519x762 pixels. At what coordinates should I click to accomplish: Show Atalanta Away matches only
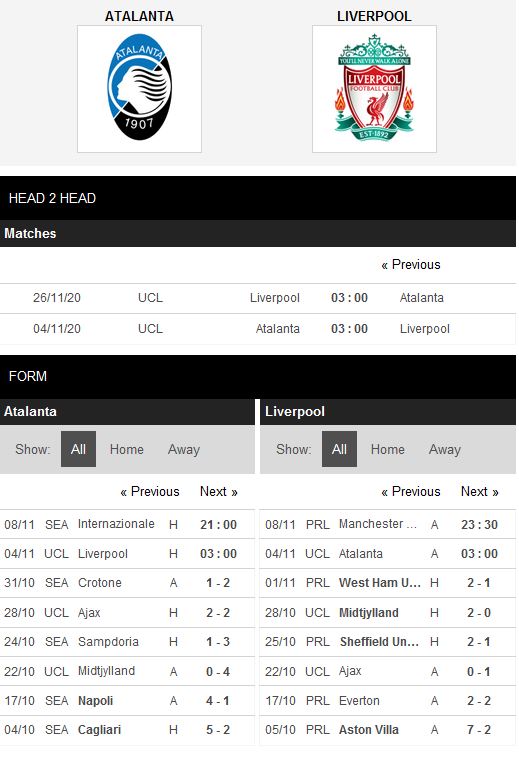coord(184,449)
